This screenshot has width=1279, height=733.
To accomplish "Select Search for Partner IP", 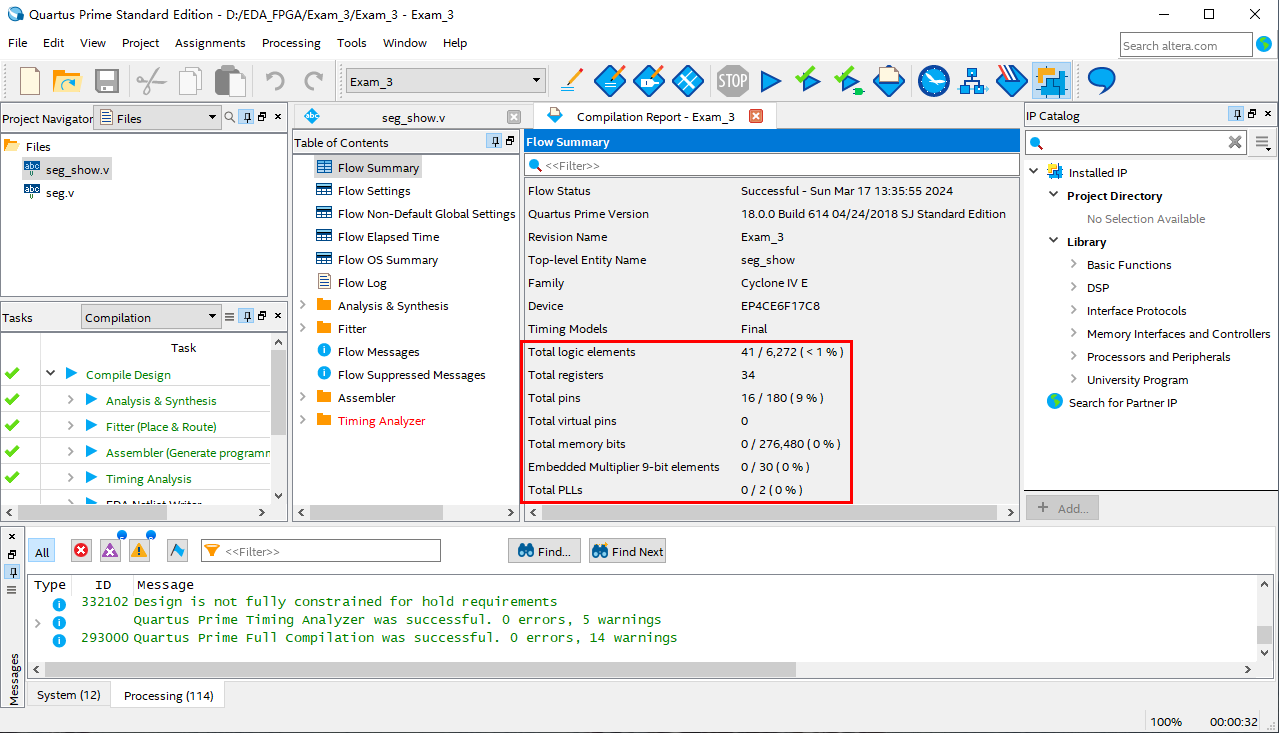I will click(1122, 402).
